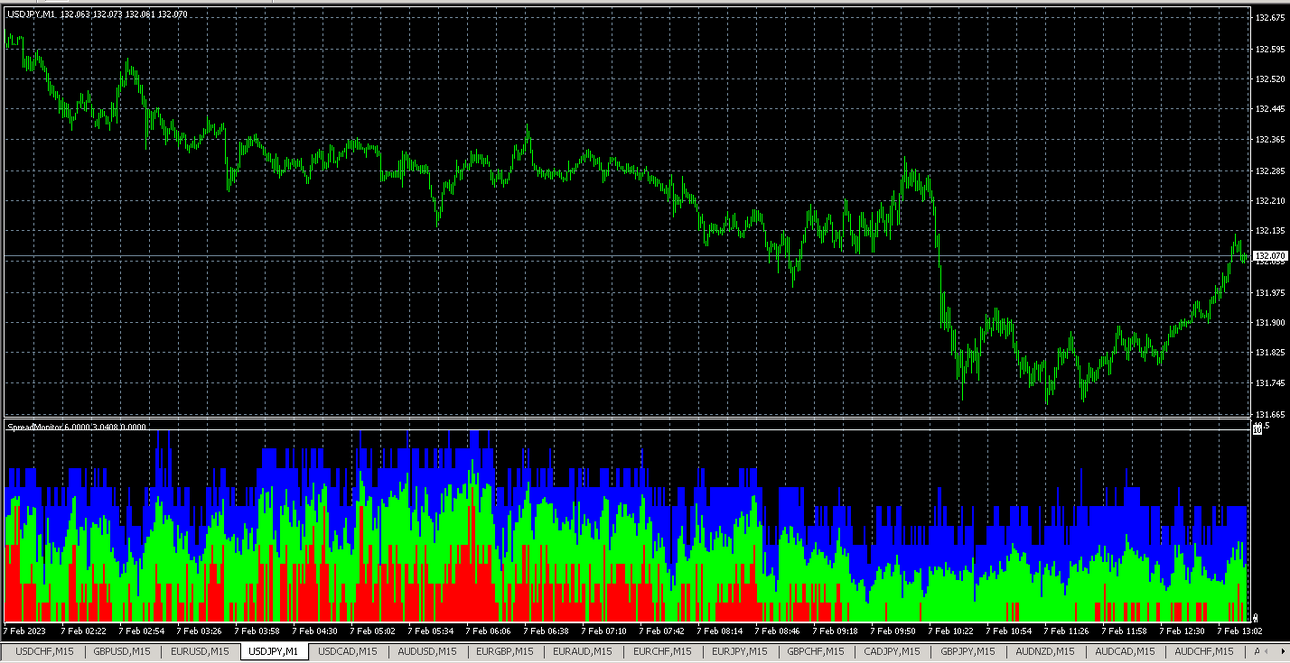
Task: Open the GBPUSD,M15 chart tab
Action: (122, 652)
